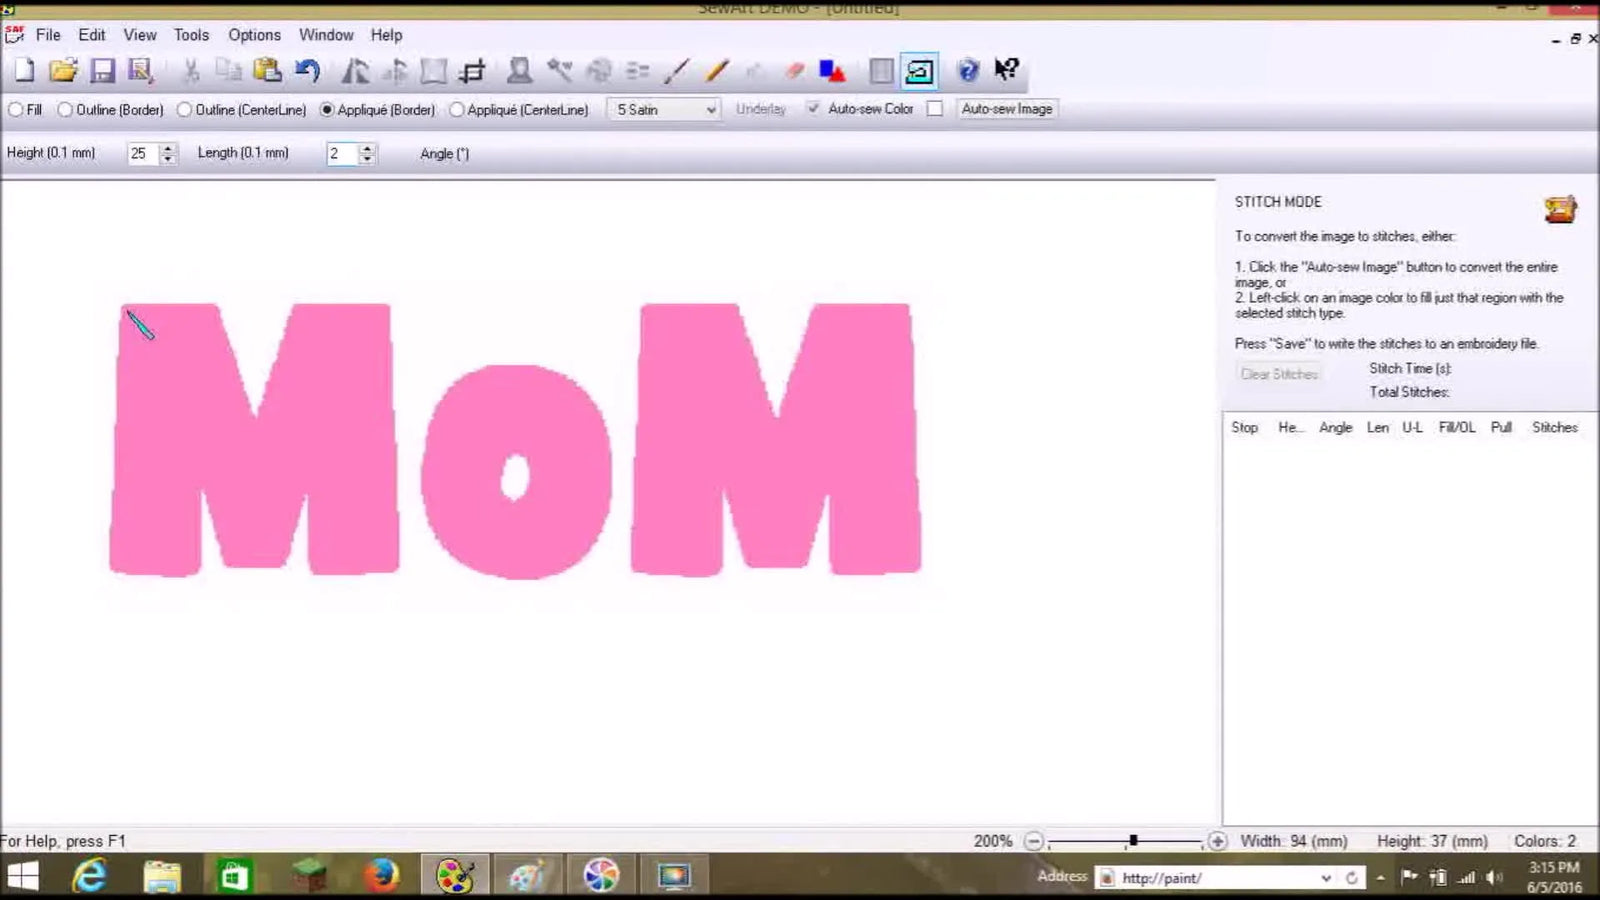Viewport: 1600px width, 900px height.
Task: Toggle the Auto-sew Color checkbox
Action: click(x=813, y=109)
